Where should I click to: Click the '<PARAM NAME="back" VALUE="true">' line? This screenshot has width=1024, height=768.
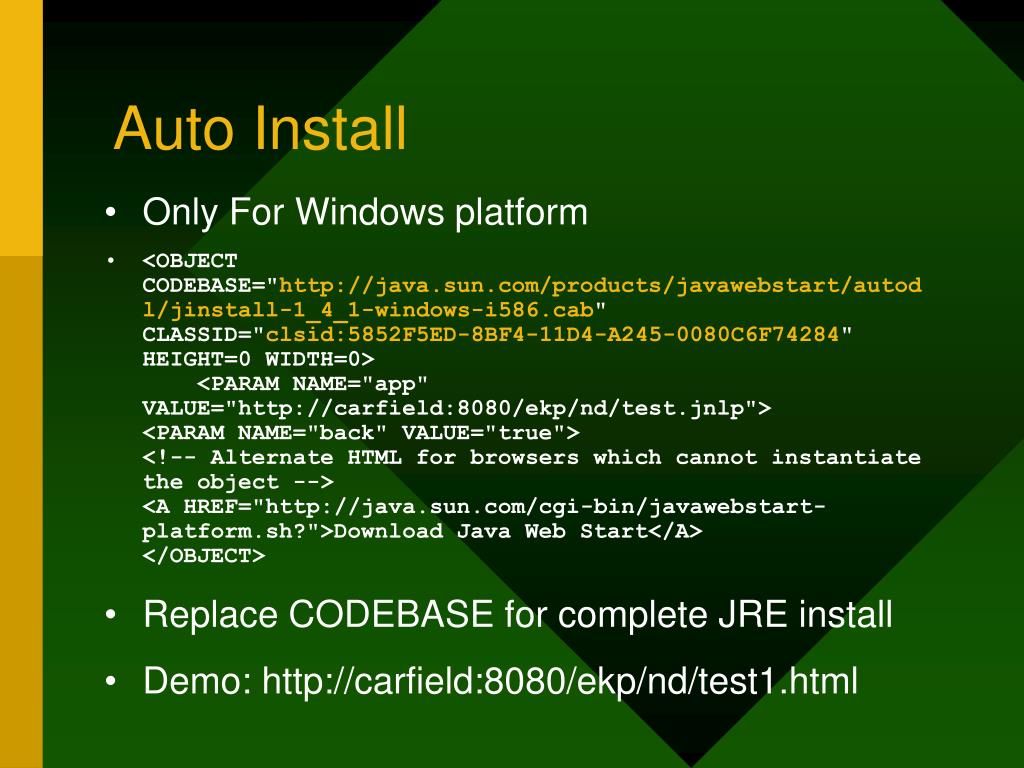pos(361,433)
